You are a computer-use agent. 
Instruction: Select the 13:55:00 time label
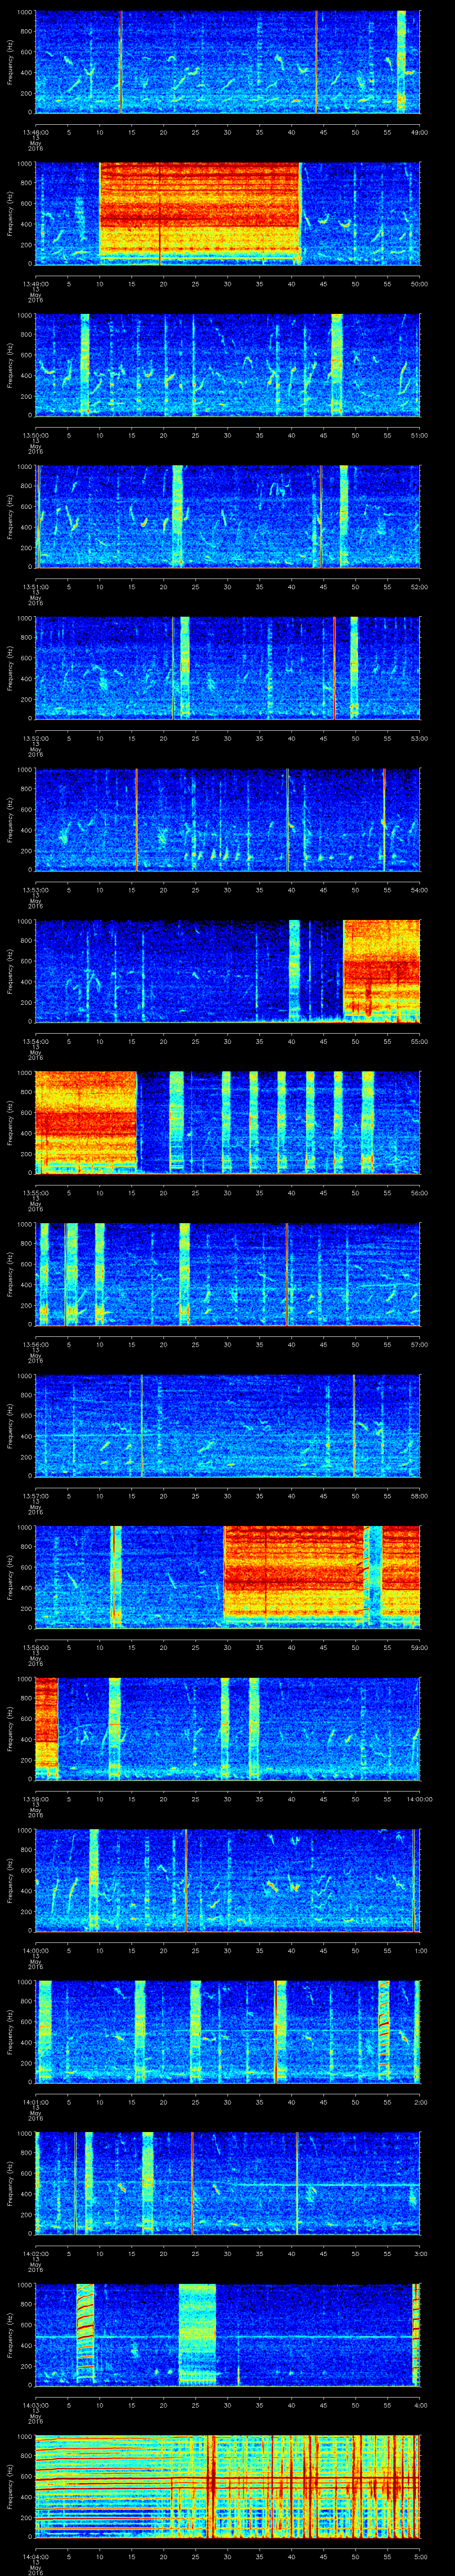coord(35,1193)
